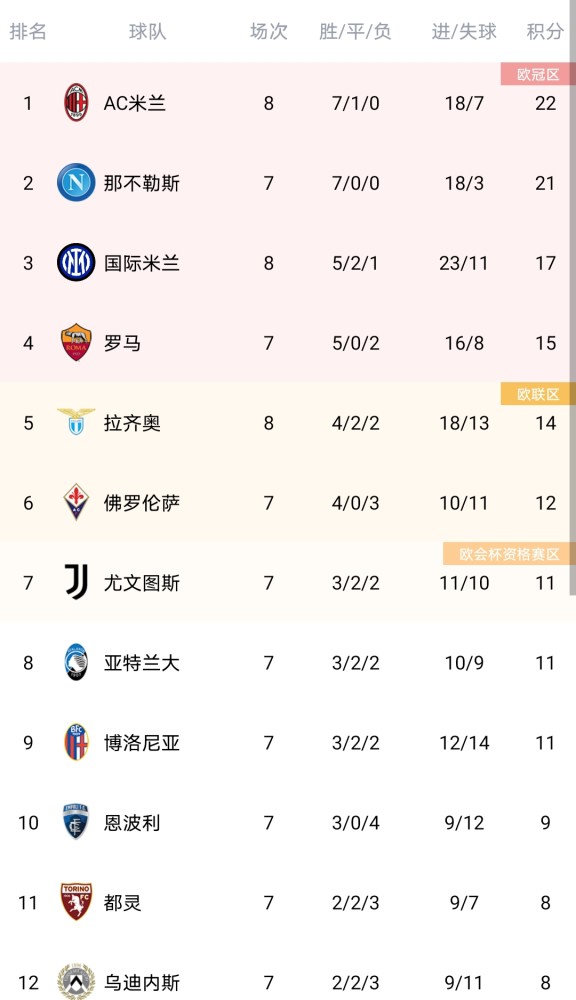This screenshot has width=576, height=1000.
Task: Open the 拉齐奥 eagle logo
Action: (76, 422)
